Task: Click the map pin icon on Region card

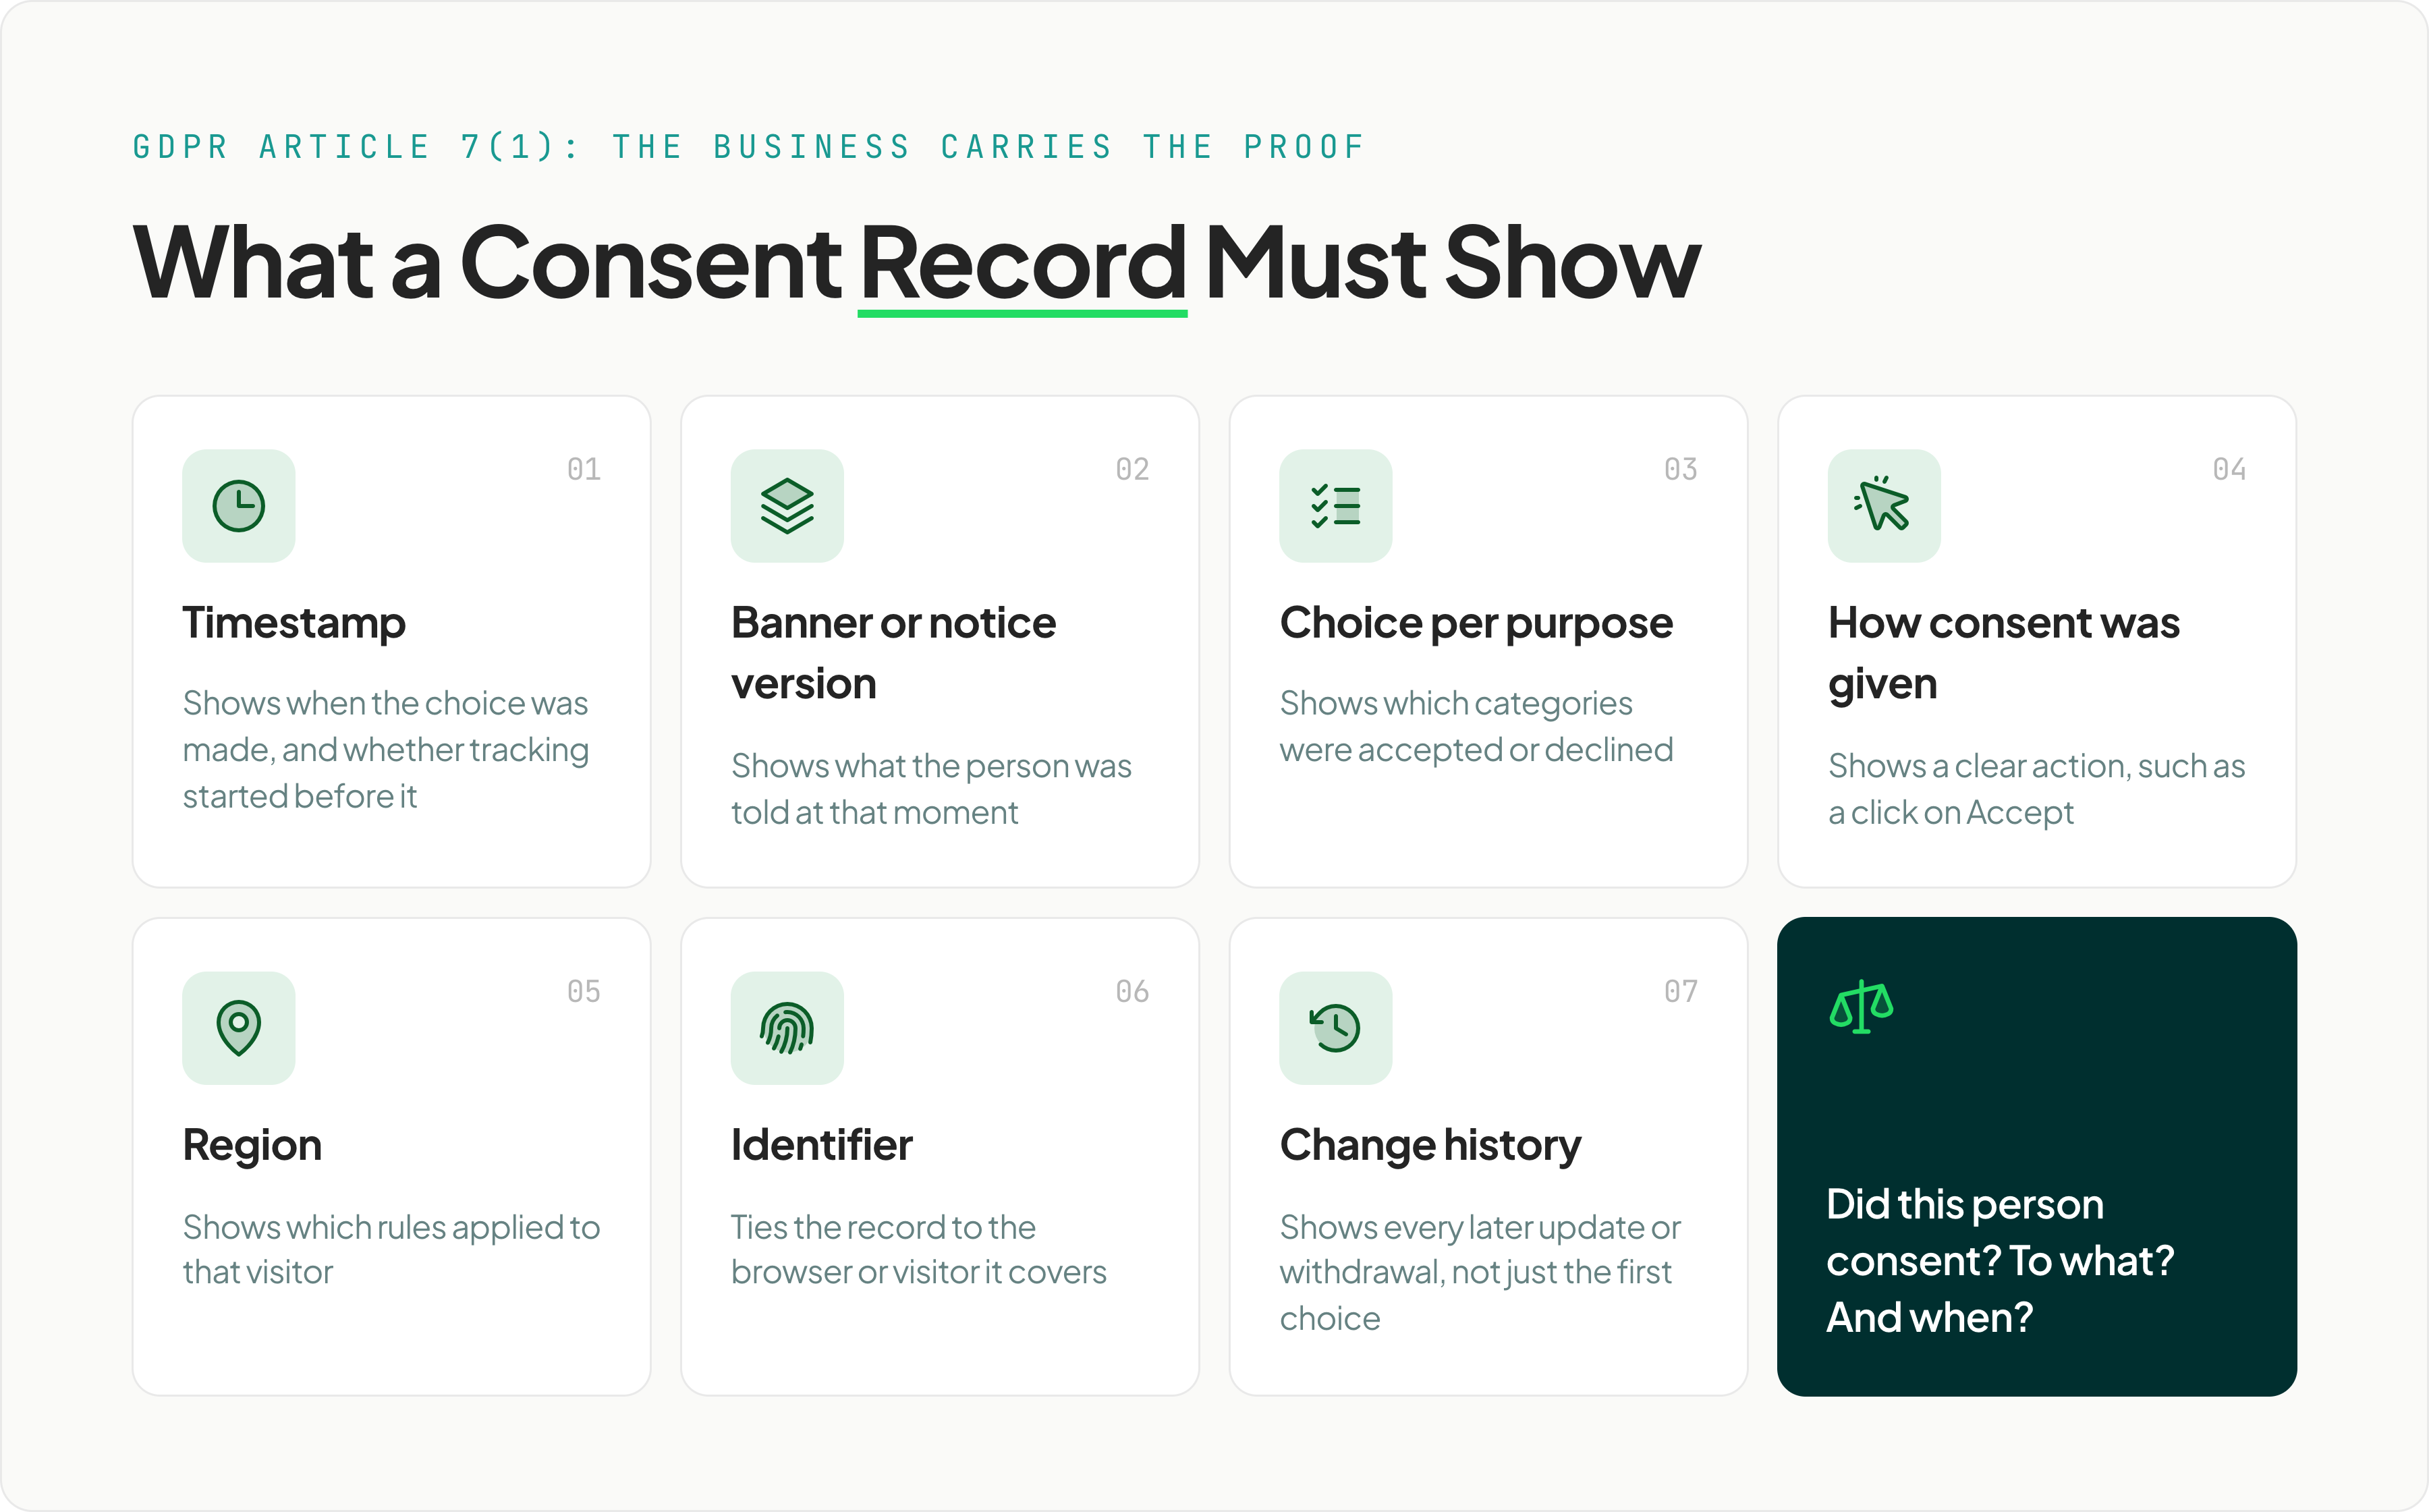Action: [x=238, y=1028]
